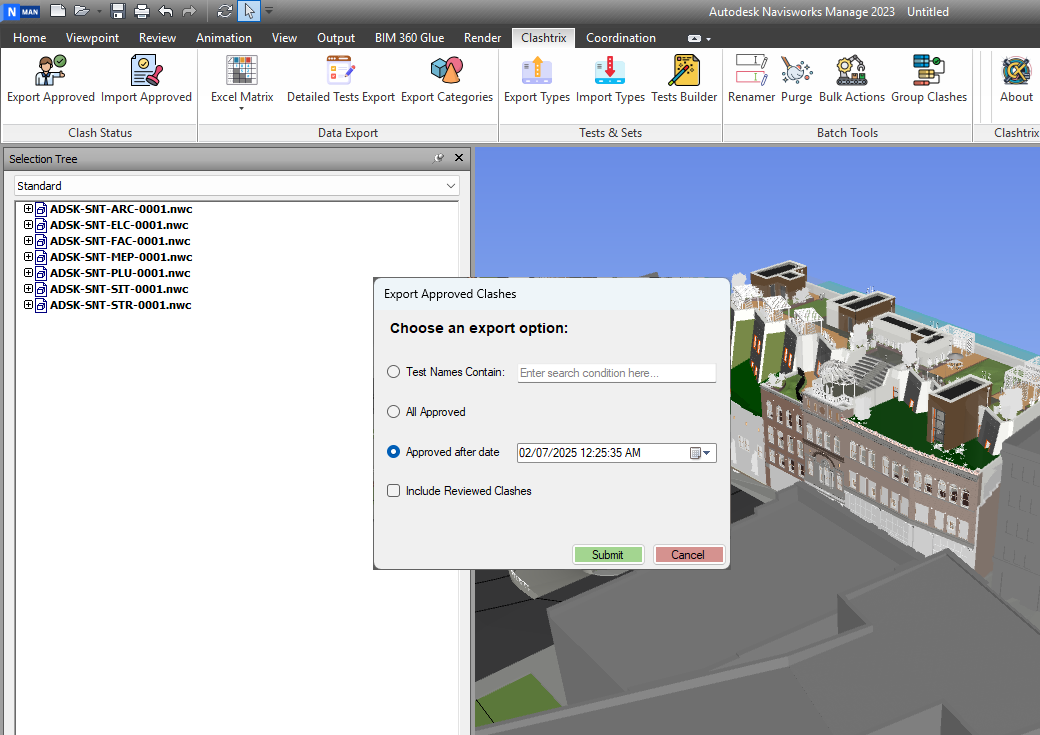Redo with the forward arrow icon
Screen dimensions: 1040x735
click(190, 11)
